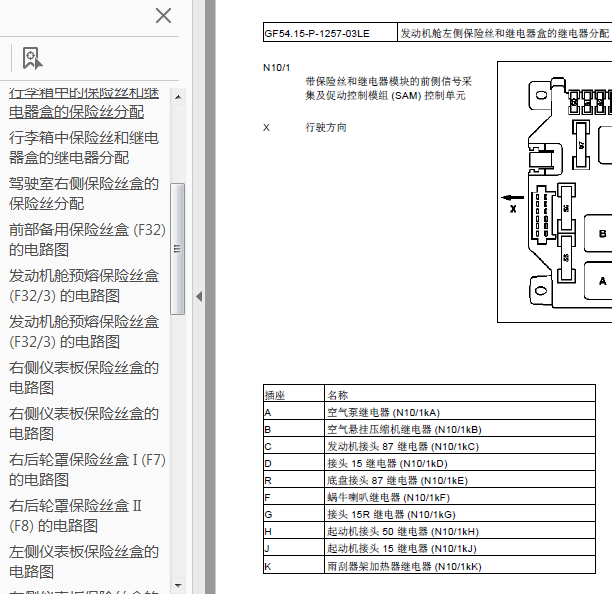Open bookmark 行李箱中的保险丝和继电器盒的保险丝分配
Screen dimensions: 612x594
[84, 102]
